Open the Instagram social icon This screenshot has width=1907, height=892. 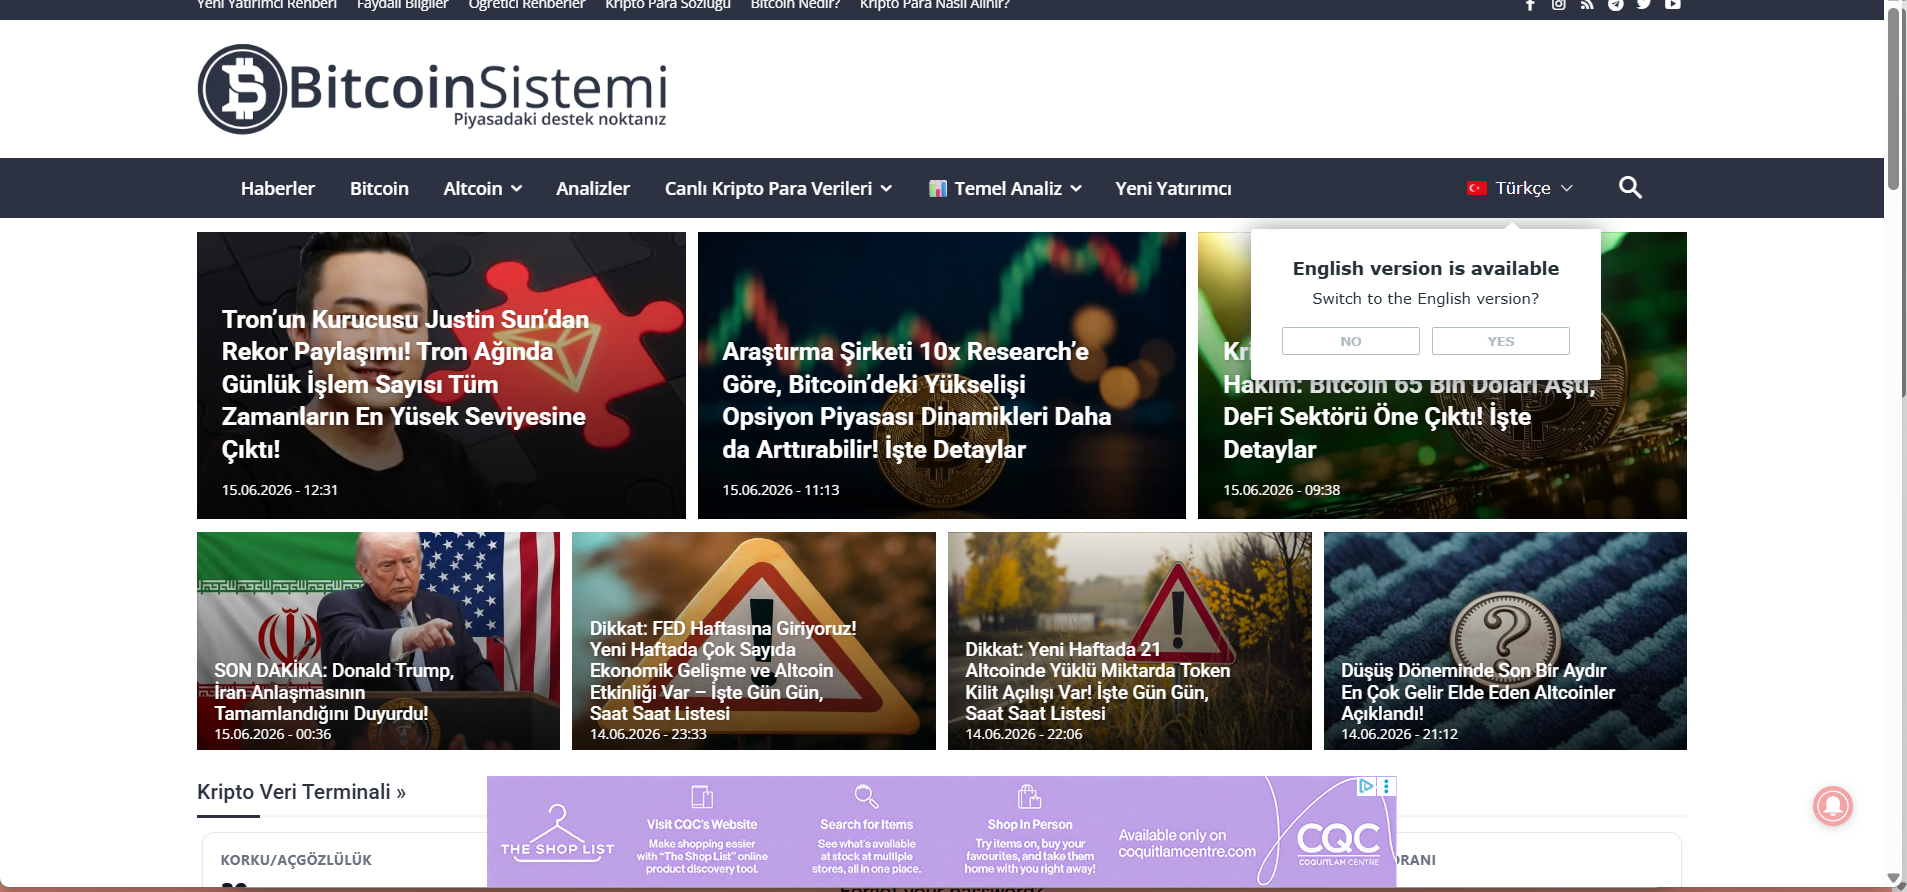[1558, 5]
